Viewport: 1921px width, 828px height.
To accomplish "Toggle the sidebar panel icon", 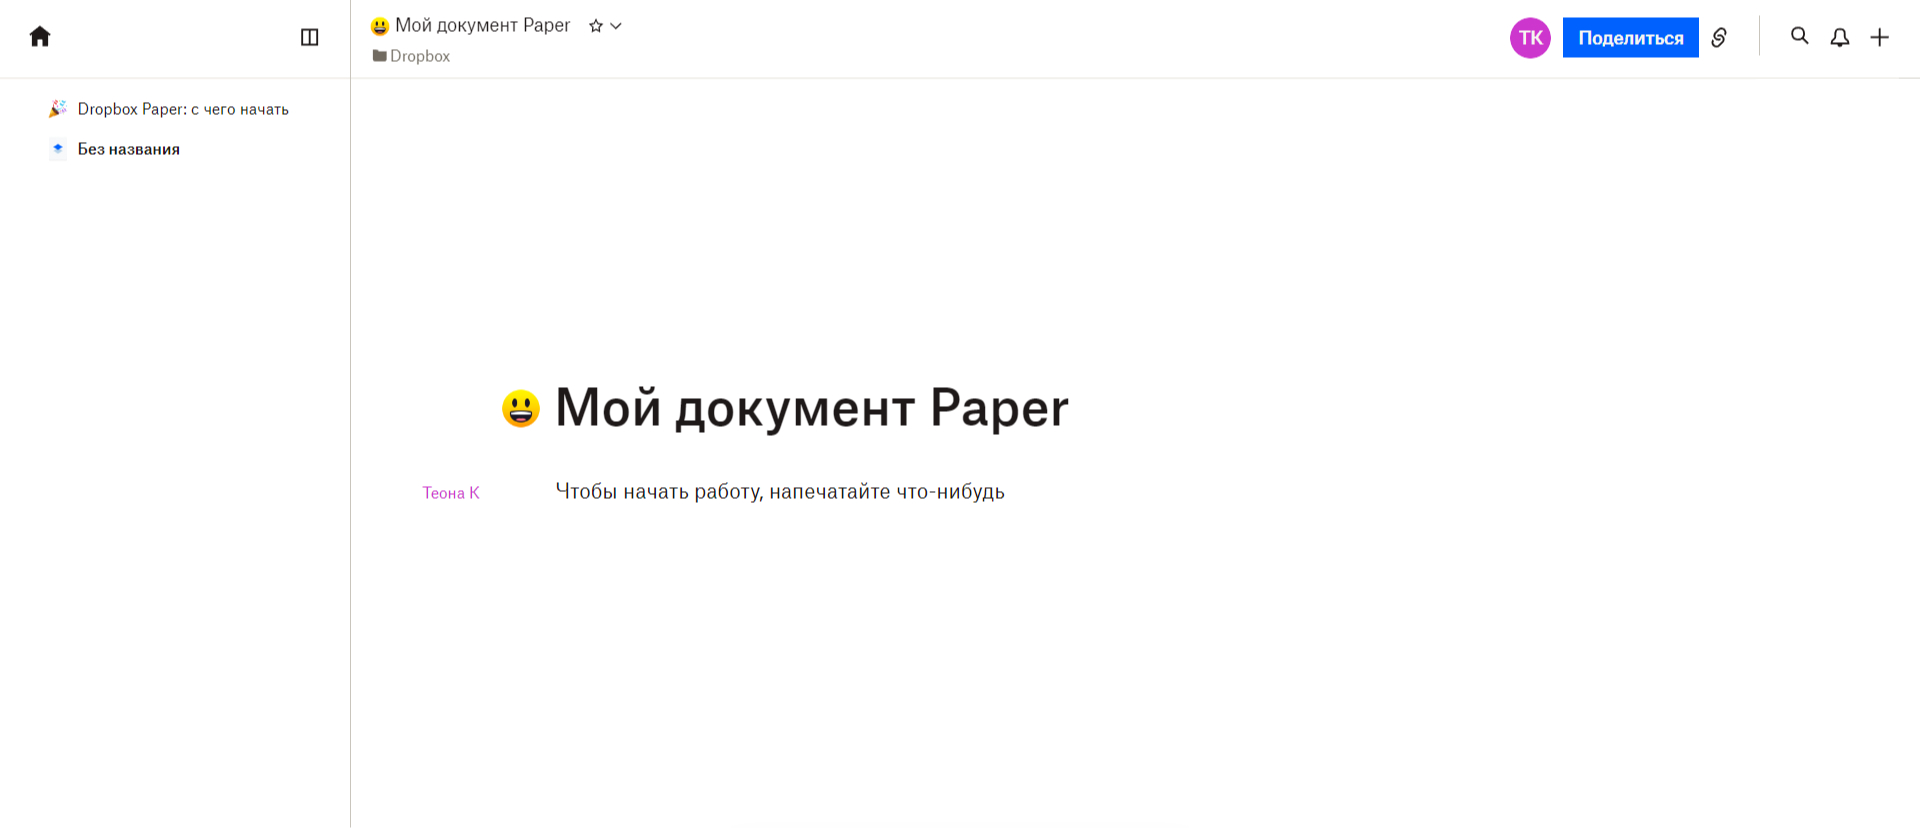I will [x=310, y=37].
